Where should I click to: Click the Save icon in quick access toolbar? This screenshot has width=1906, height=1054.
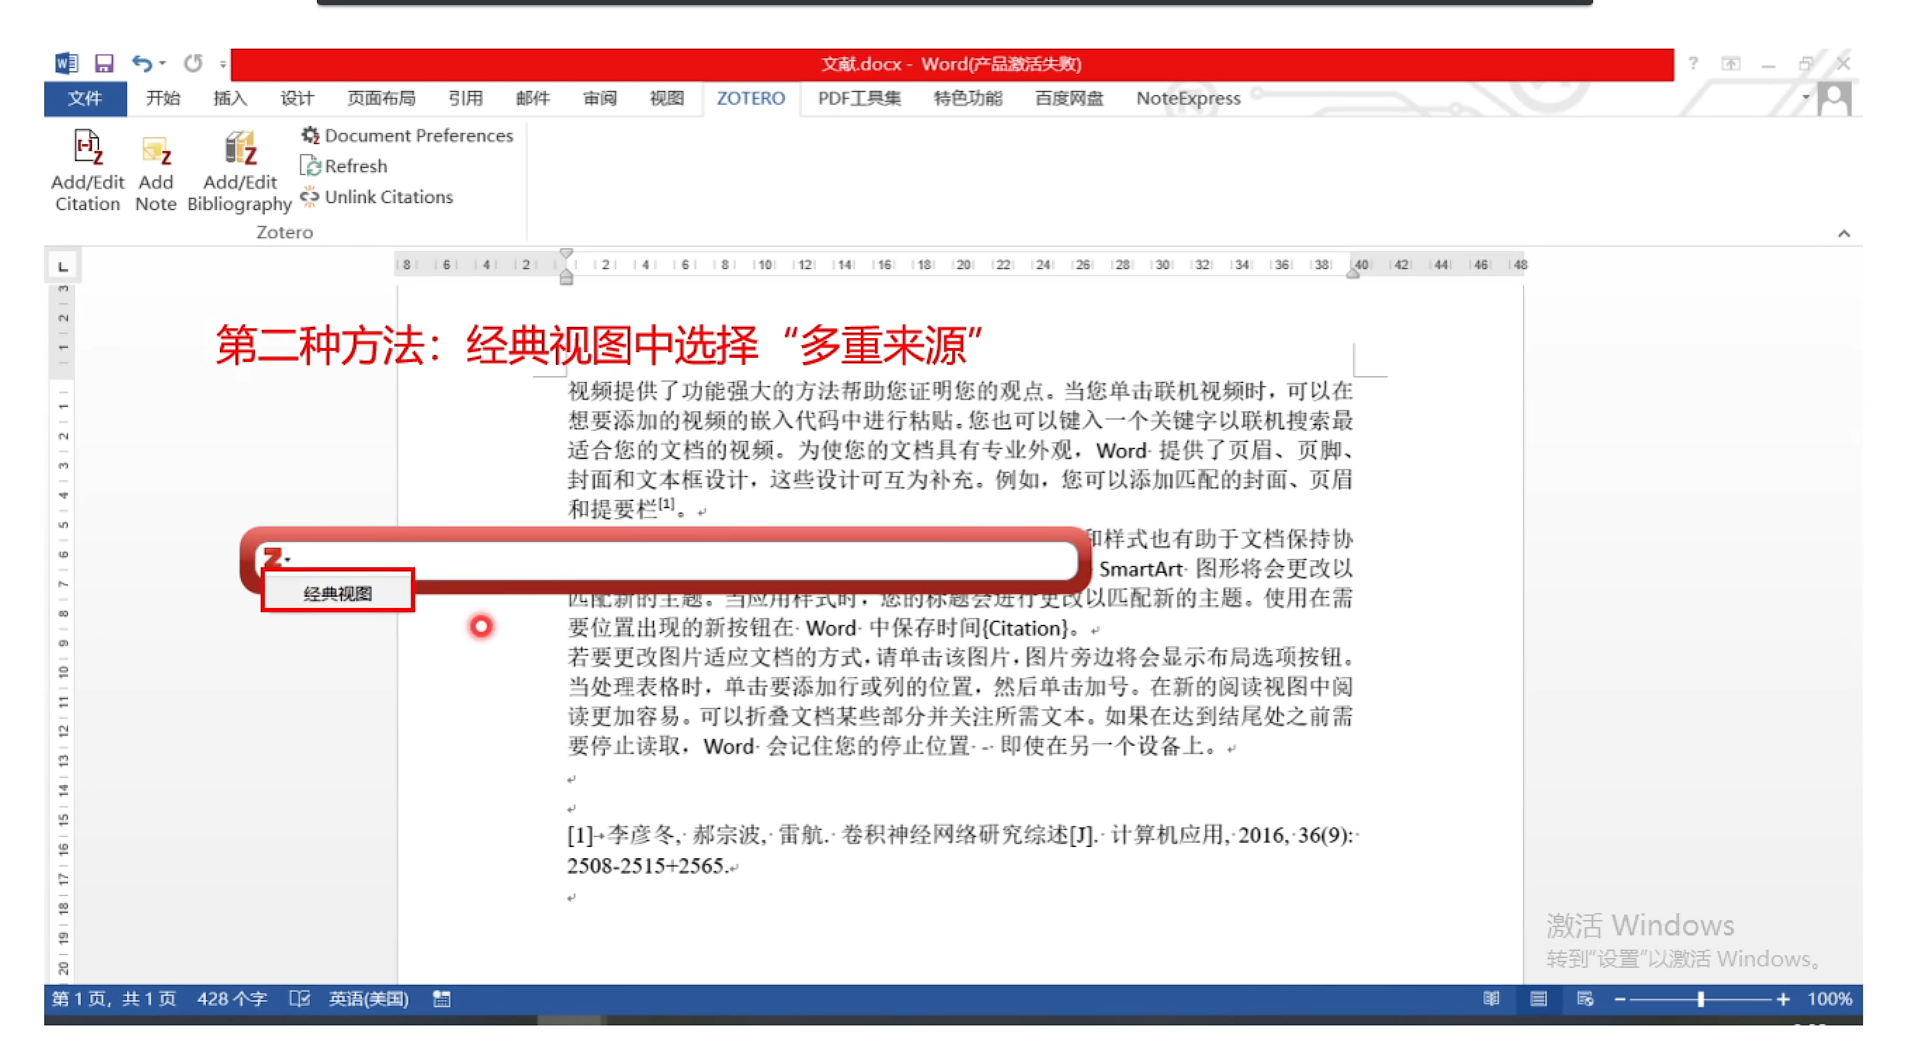[103, 63]
